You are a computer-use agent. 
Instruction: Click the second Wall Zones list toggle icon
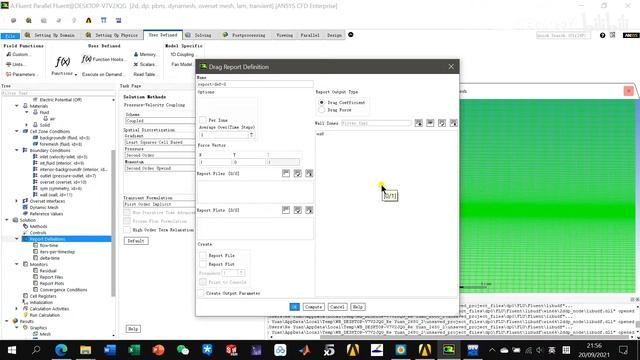coord(430,123)
